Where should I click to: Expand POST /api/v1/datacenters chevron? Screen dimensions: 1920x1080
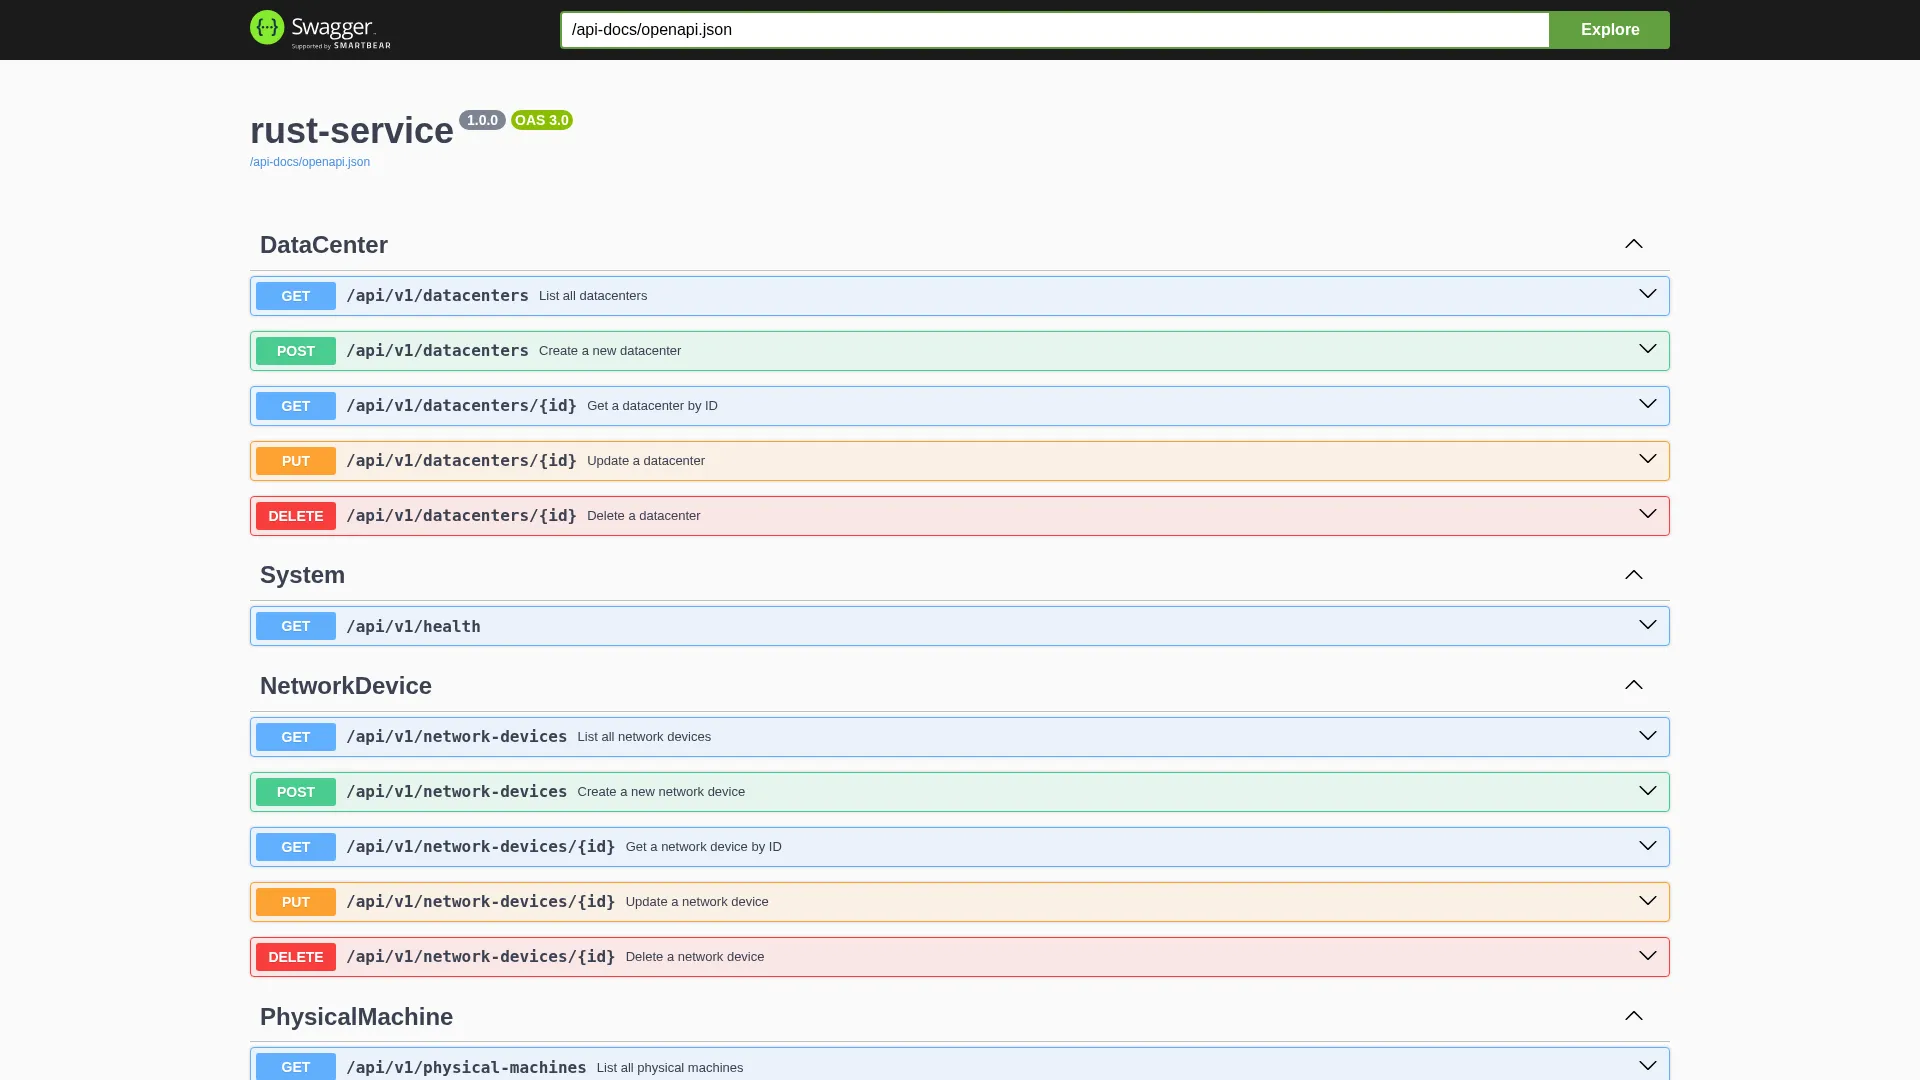[x=1647, y=349]
